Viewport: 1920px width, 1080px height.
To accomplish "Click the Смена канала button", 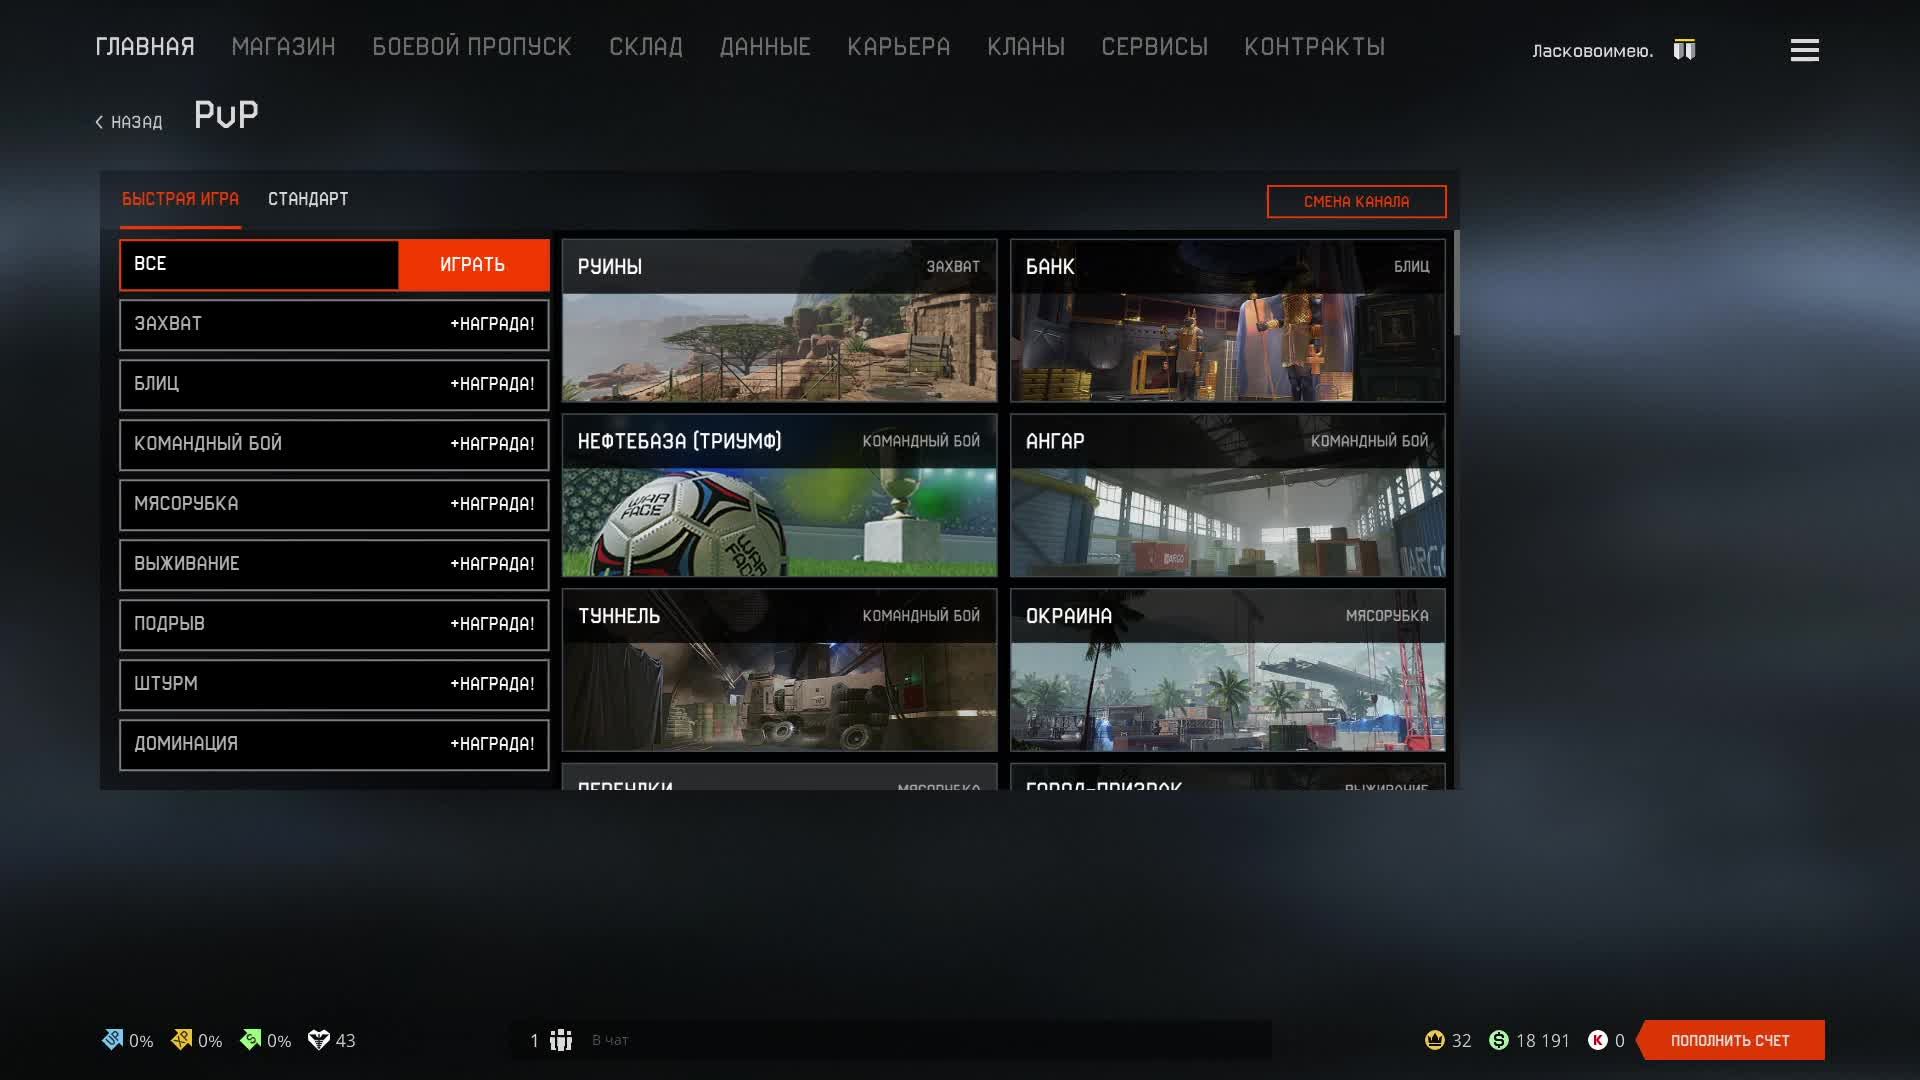I will [x=1356, y=201].
